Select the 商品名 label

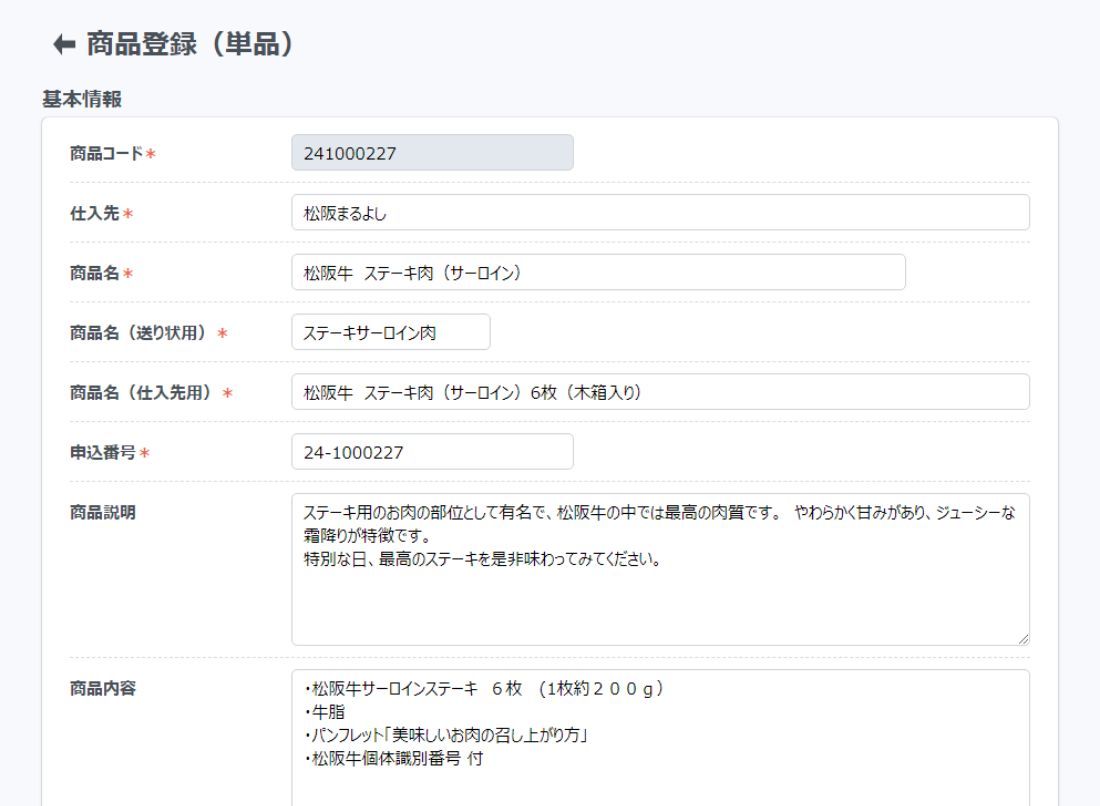pyautogui.click(x=94, y=273)
